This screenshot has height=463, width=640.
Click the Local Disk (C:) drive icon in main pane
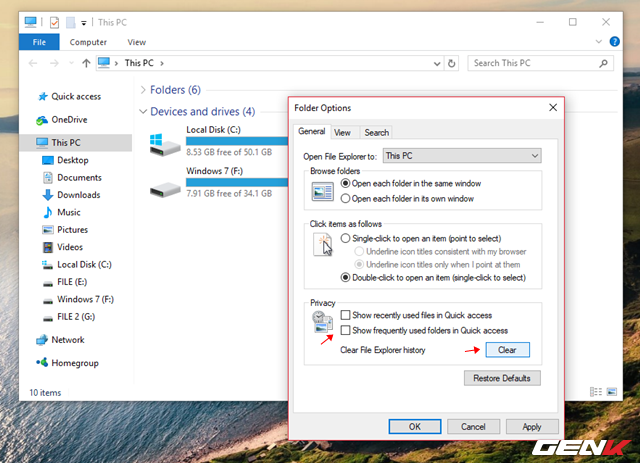click(x=165, y=144)
